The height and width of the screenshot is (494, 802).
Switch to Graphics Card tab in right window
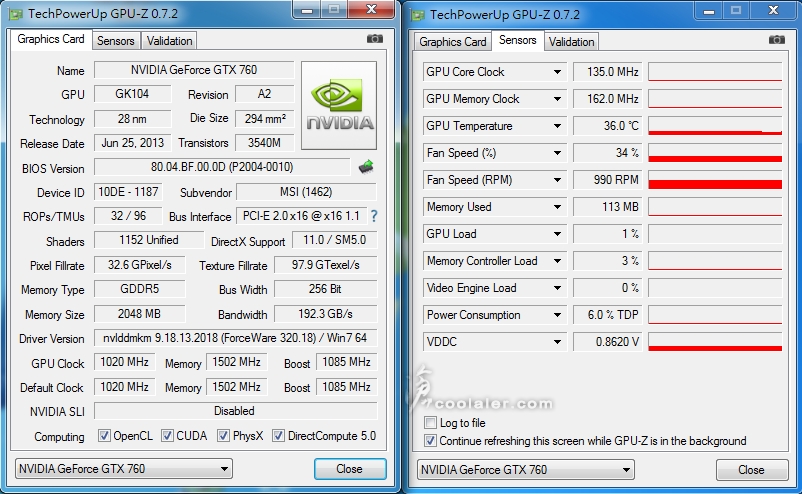click(x=453, y=42)
